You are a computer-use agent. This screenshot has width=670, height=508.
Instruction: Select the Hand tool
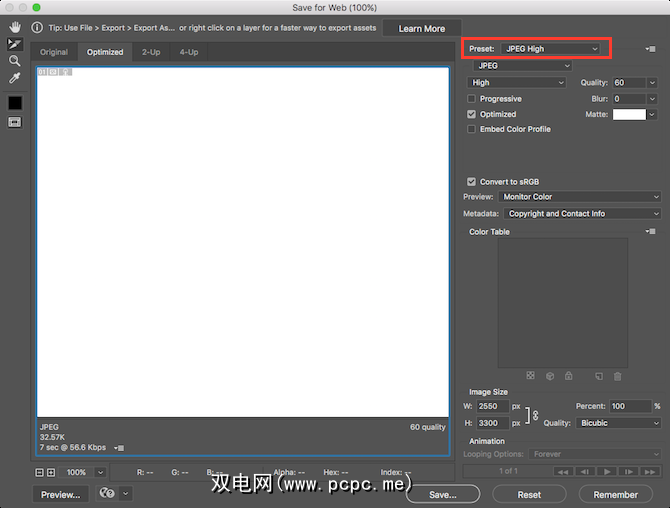pyautogui.click(x=15, y=28)
